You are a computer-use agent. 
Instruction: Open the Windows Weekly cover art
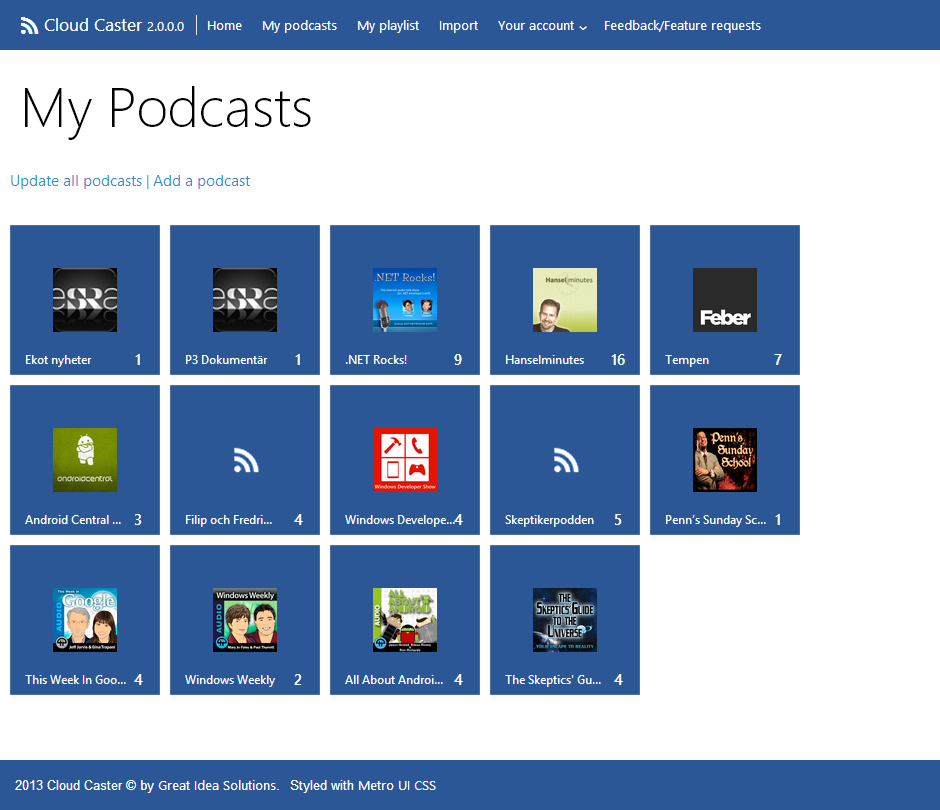pyautogui.click(x=245, y=620)
